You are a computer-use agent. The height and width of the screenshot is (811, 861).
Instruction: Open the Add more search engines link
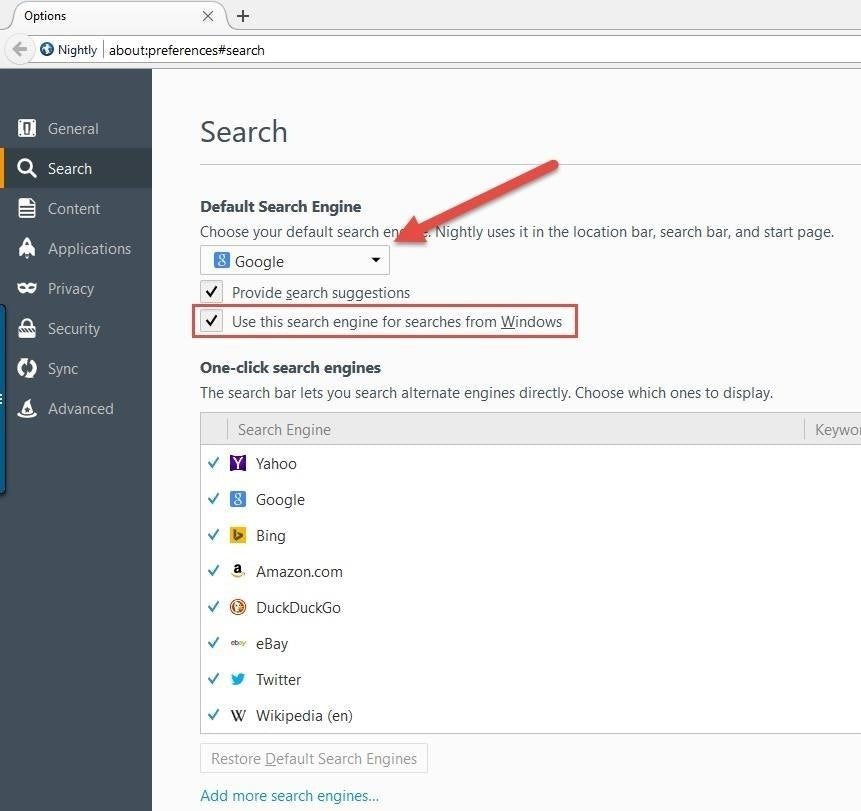[x=289, y=795]
